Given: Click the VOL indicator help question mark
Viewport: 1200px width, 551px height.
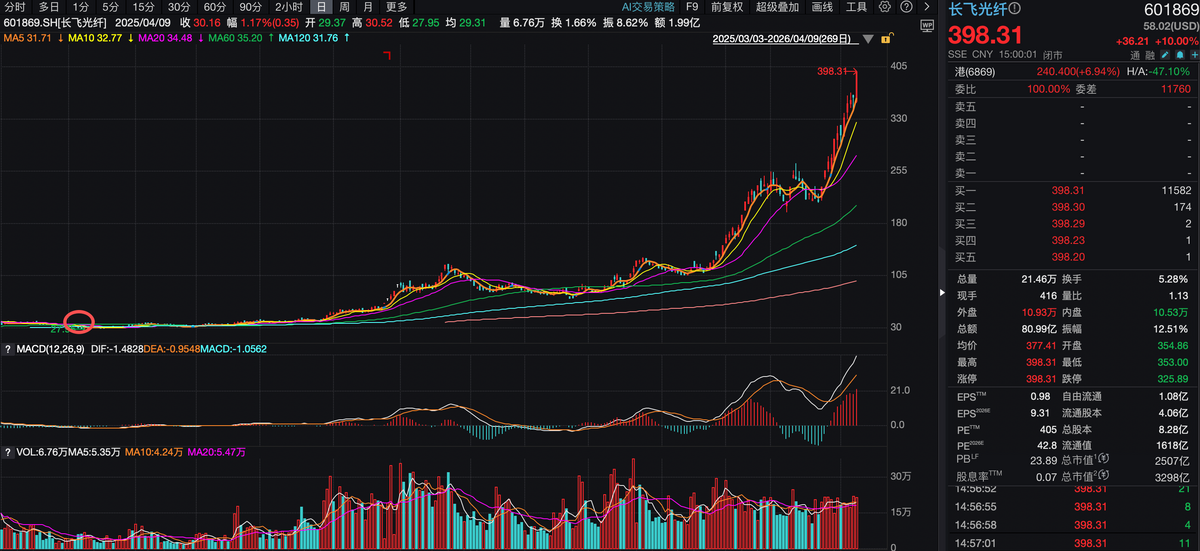Looking at the screenshot, I should point(7,452).
